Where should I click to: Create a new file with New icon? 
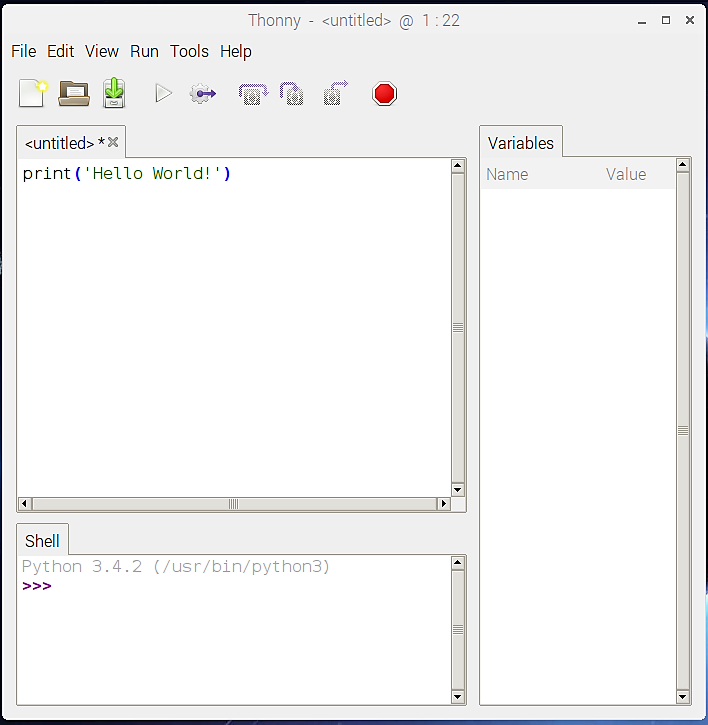tap(33, 93)
